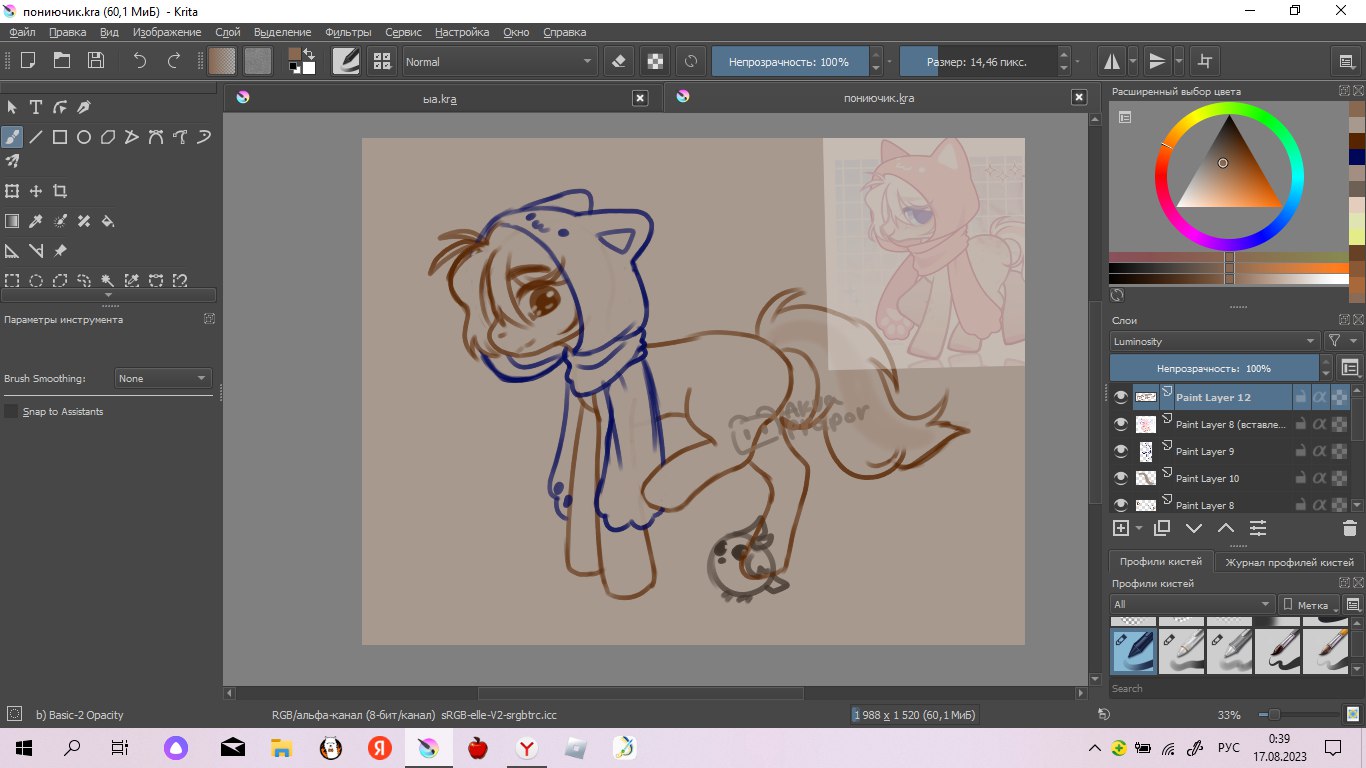Select the Ellipse shape tool

[84, 137]
